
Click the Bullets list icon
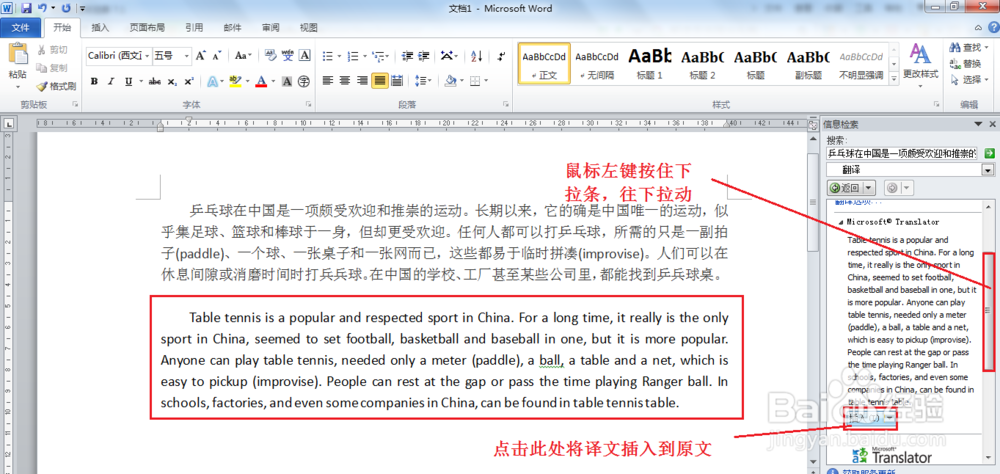[328, 56]
